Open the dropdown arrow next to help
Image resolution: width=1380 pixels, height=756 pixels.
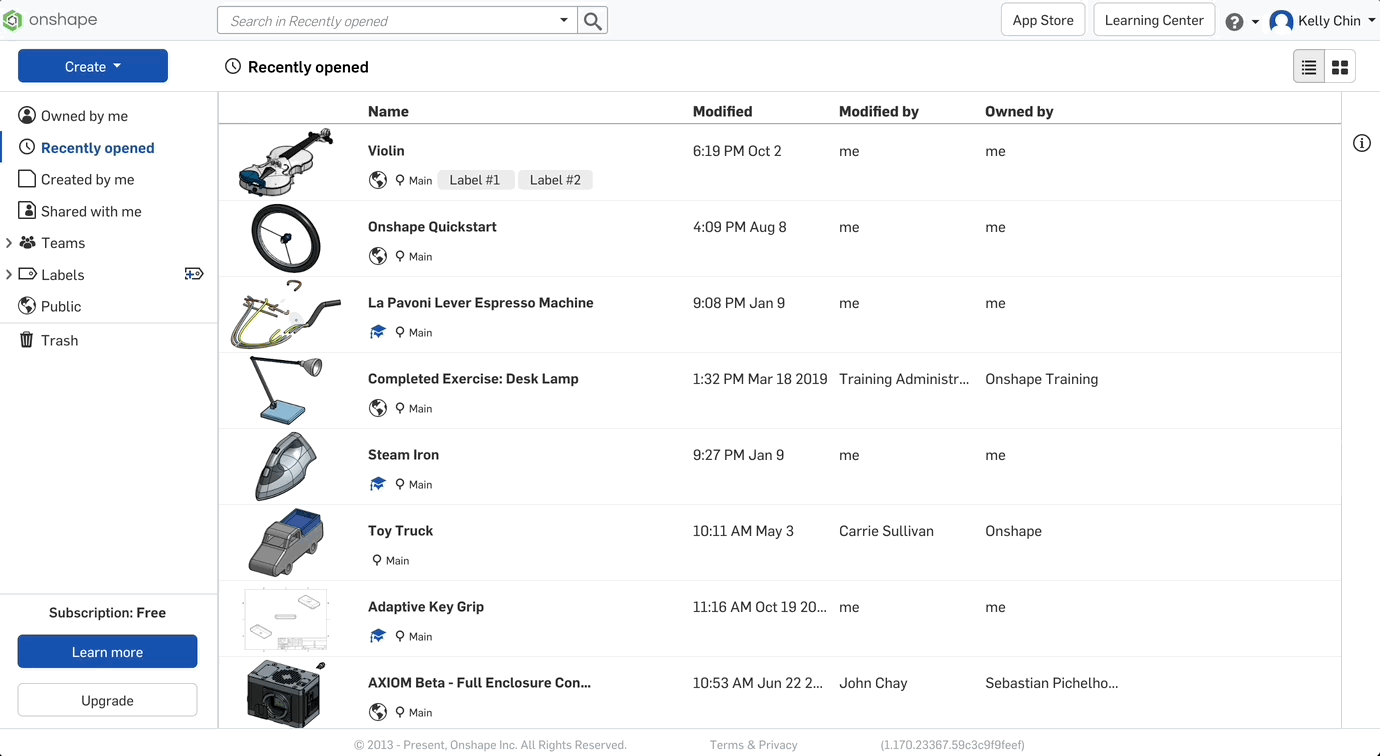click(x=1255, y=22)
